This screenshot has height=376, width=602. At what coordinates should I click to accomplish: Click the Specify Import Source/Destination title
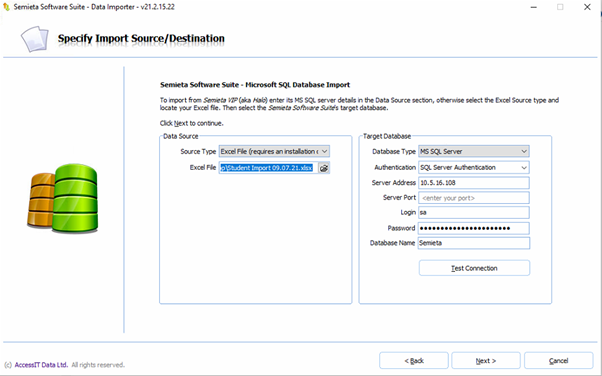pyautogui.click(x=141, y=39)
